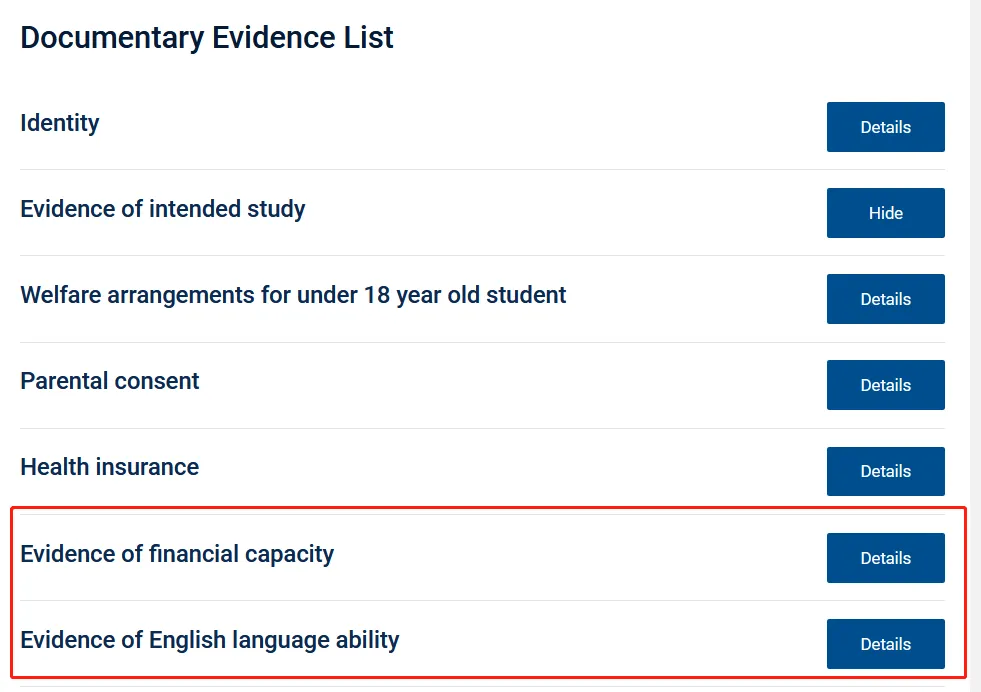981x692 pixels.
Task: Click the Identity row heading
Action: pos(60,123)
